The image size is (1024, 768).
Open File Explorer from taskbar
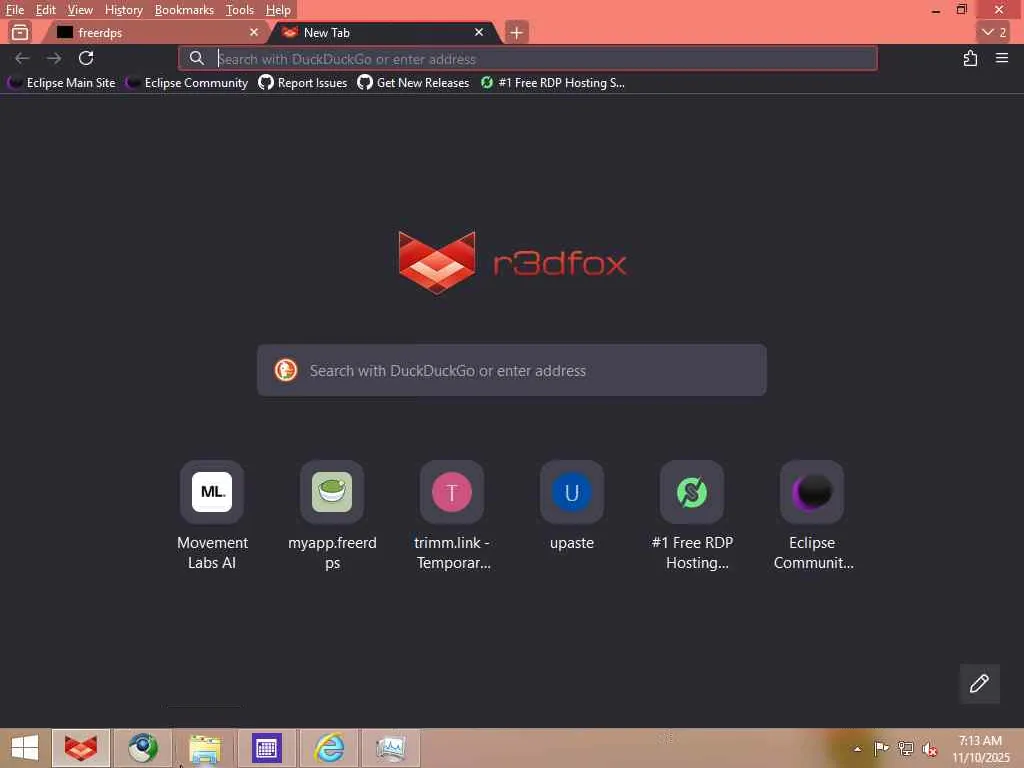(x=204, y=748)
